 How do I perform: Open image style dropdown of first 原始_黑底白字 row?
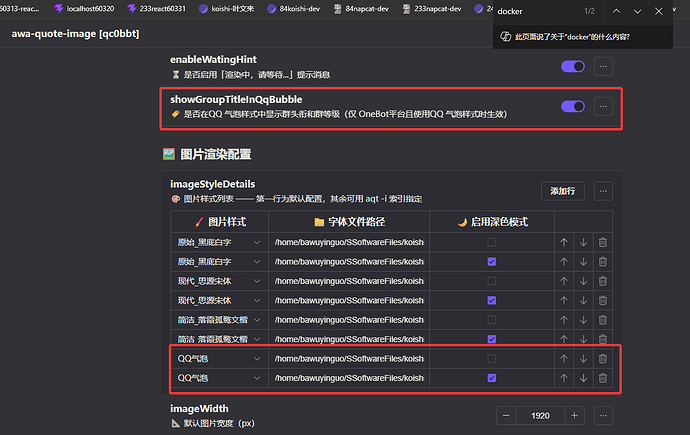(219, 242)
